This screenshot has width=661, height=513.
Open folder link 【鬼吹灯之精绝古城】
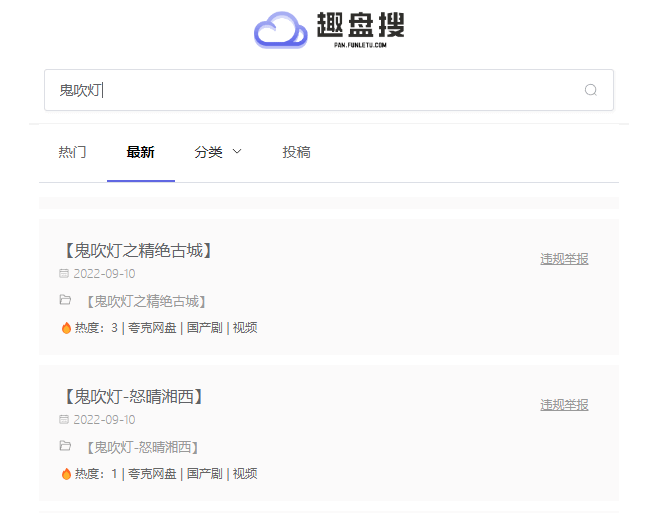[146, 301]
